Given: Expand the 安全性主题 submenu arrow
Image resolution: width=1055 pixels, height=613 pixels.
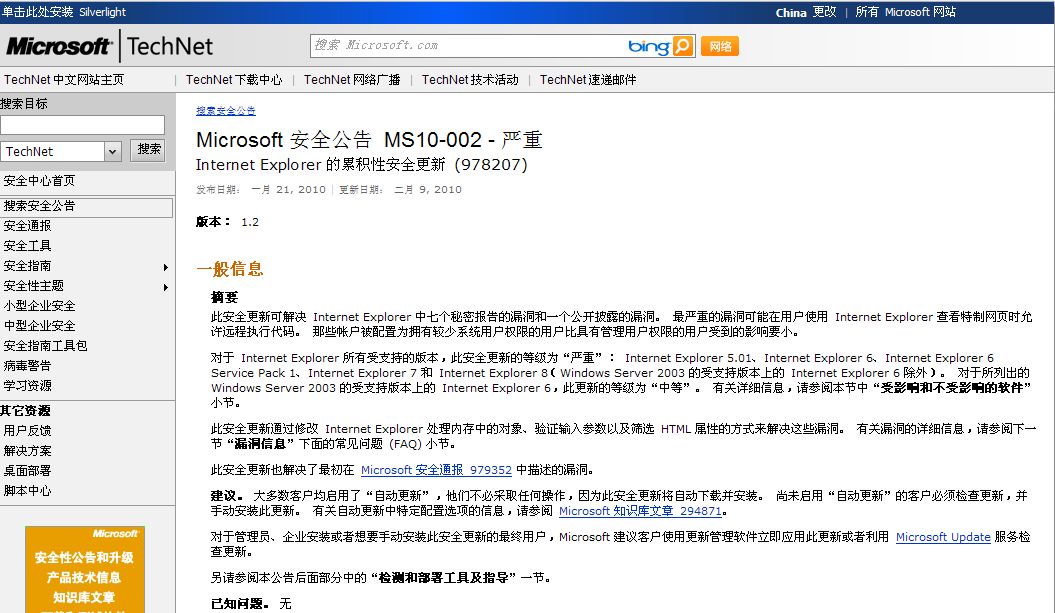Looking at the screenshot, I should (x=166, y=287).
